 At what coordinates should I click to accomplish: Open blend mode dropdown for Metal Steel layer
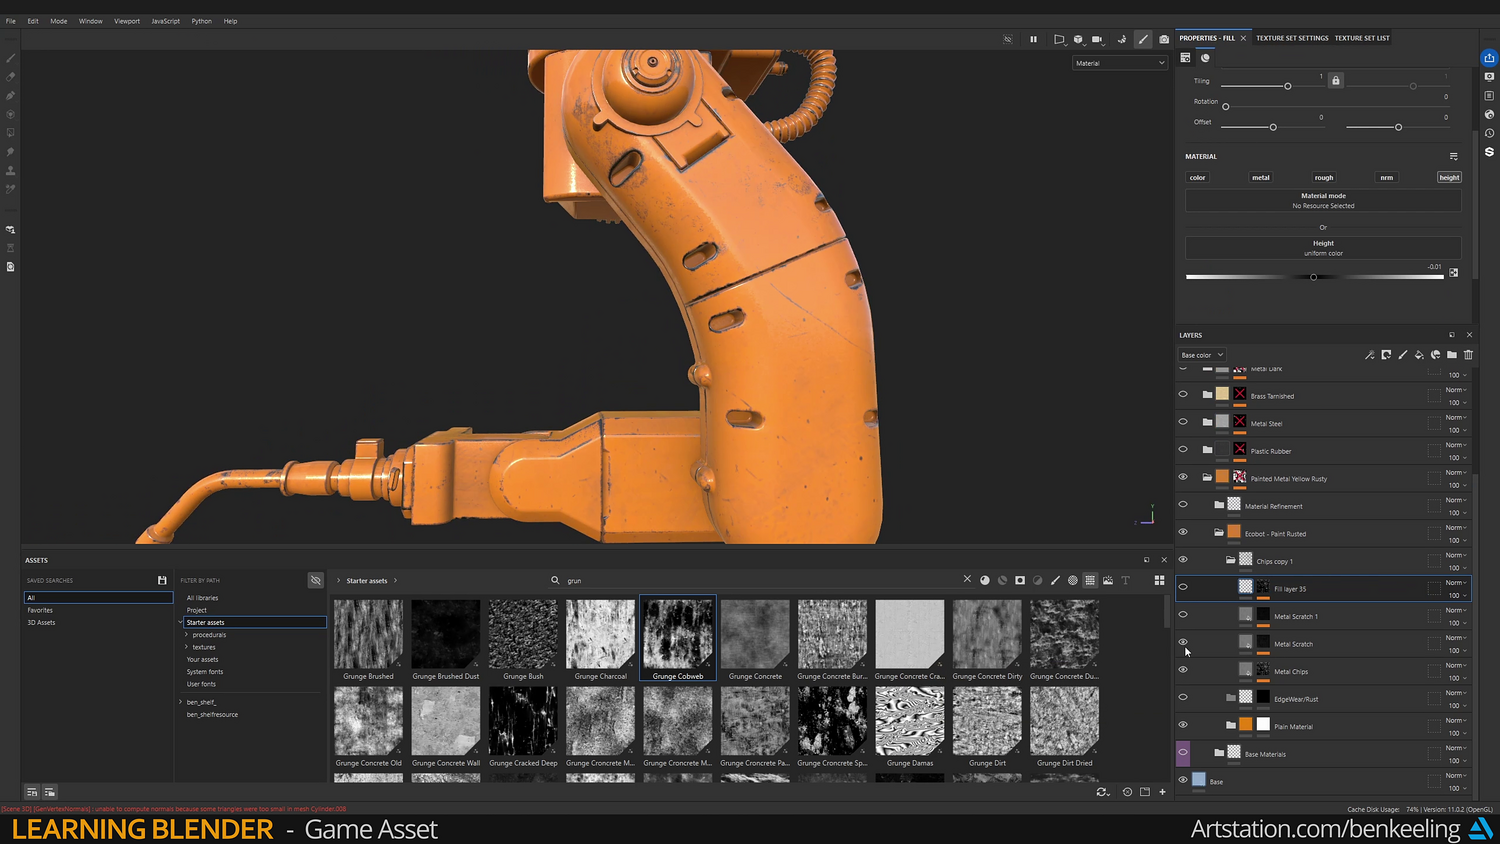tap(1456, 418)
